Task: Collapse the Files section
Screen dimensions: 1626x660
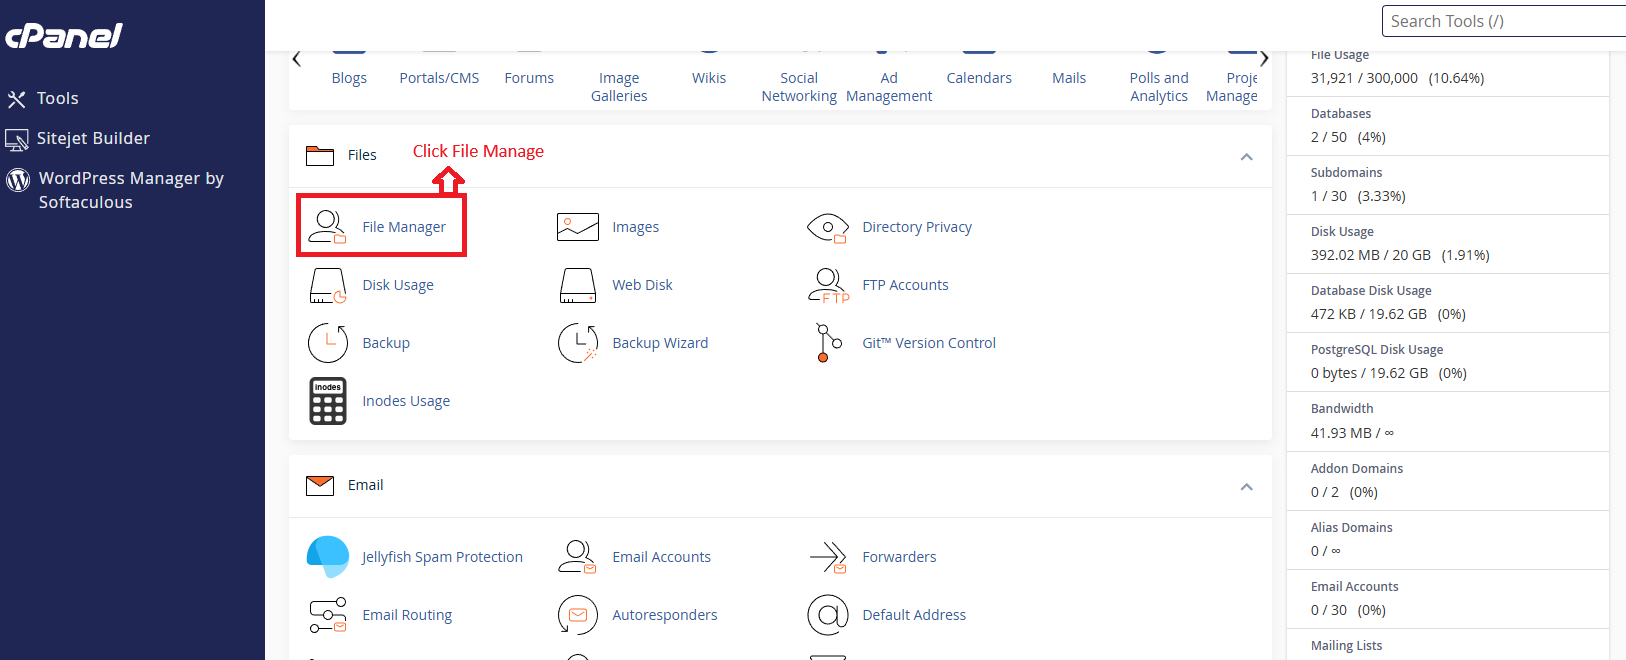Action: (x=1246, y=157)
